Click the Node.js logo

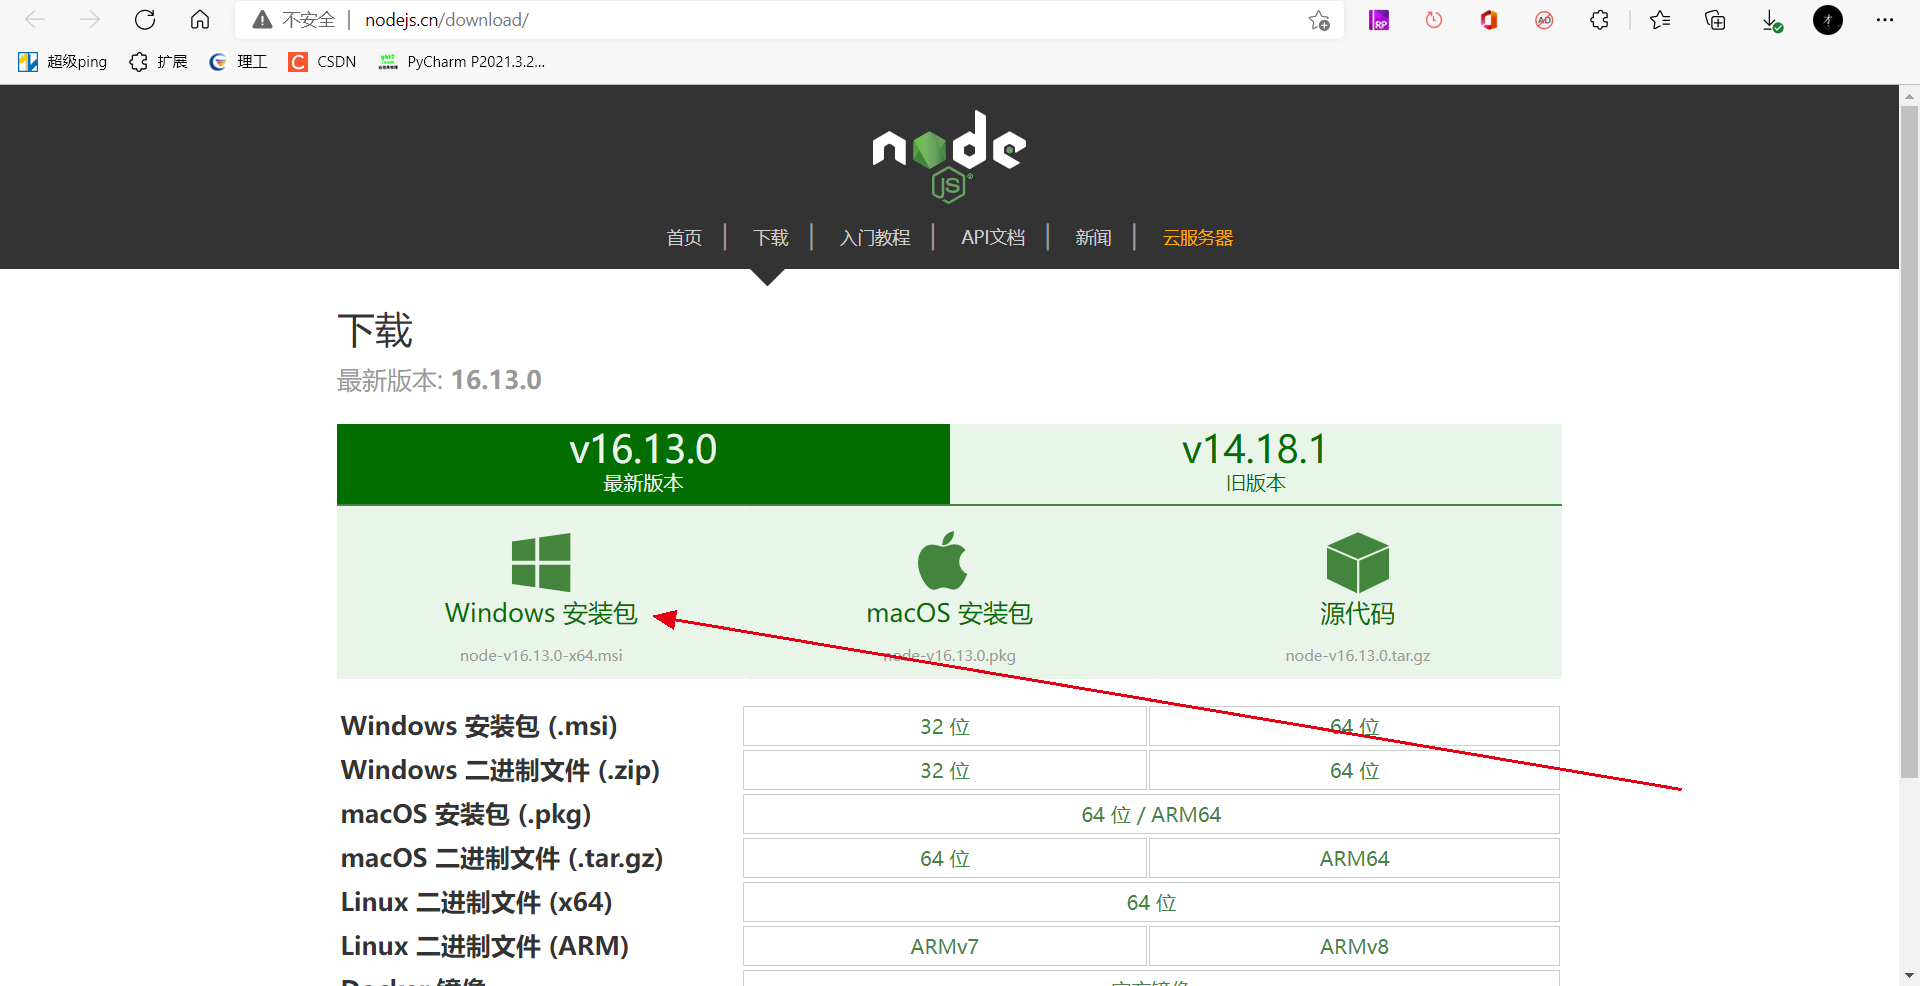coord(949,156)
